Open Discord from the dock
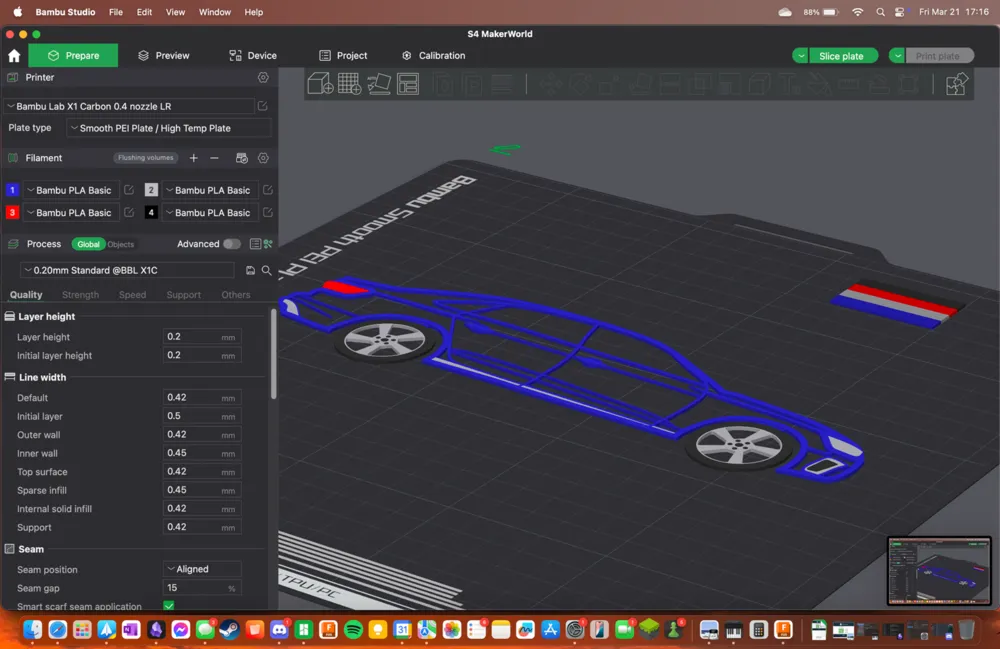 point(279,630)
